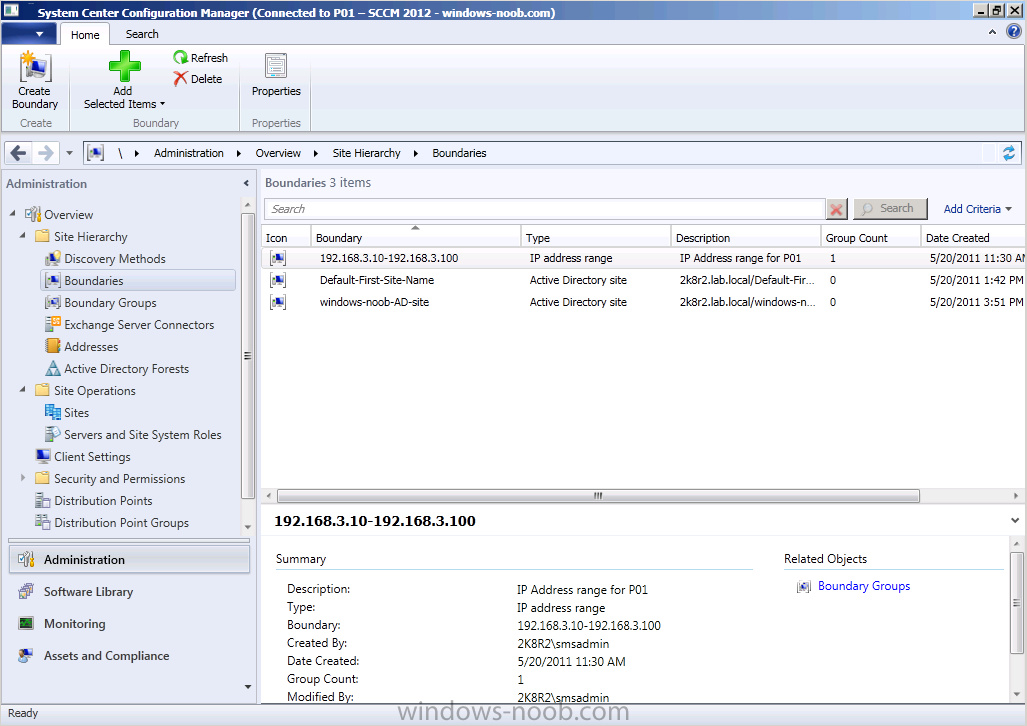Click the Overview node icon in tree
The width and height of the screenshot is (1027, 726).
coord(33,214)
